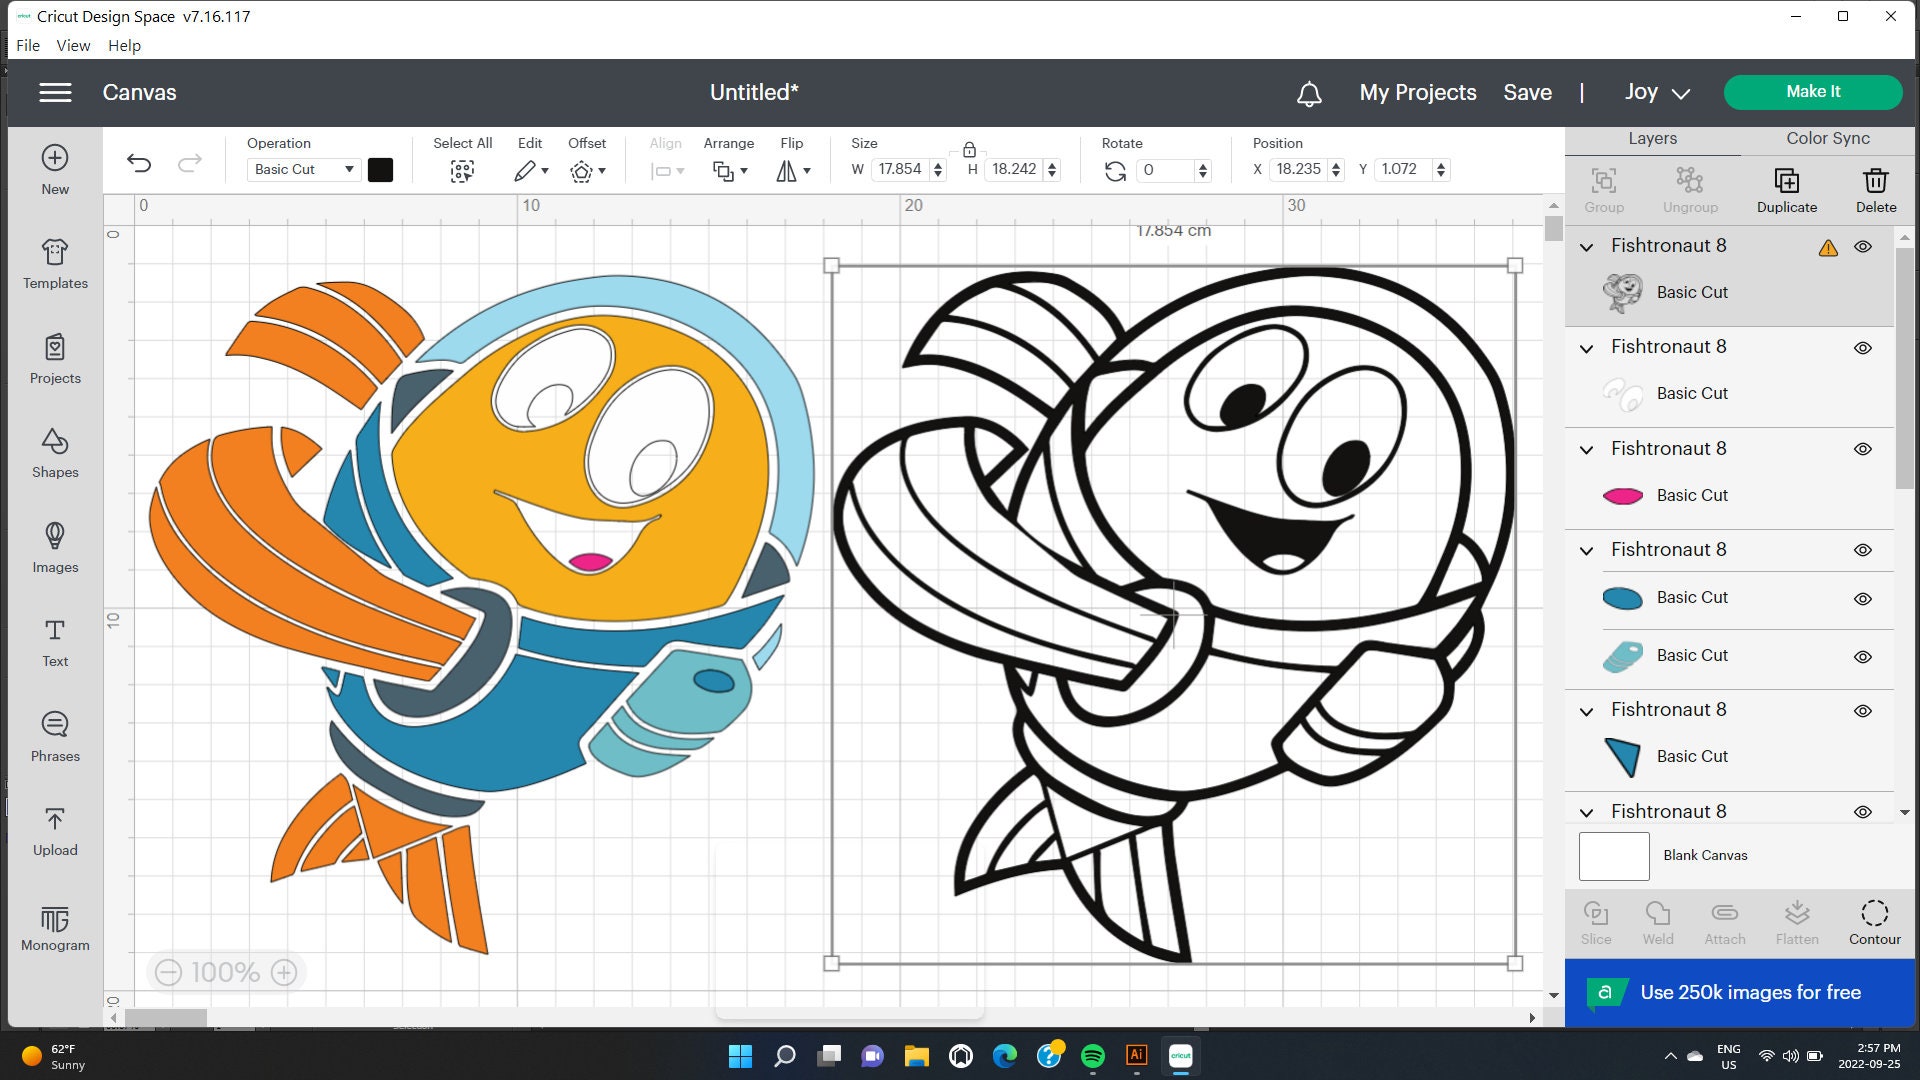Select the Contour tool
The width and height of the screenshot is (1920, 1080).
tap(1873, 920)
